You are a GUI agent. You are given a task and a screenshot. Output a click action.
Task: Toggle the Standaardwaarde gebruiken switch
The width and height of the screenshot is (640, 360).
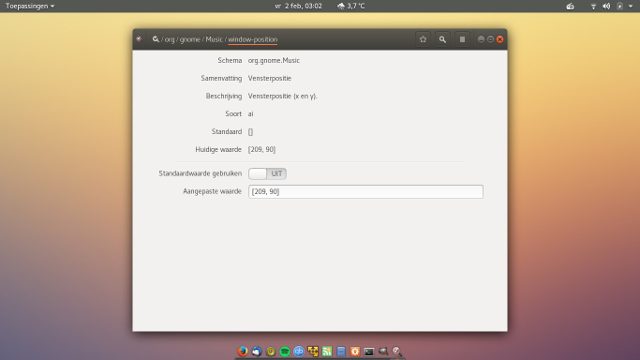[267, 173]
